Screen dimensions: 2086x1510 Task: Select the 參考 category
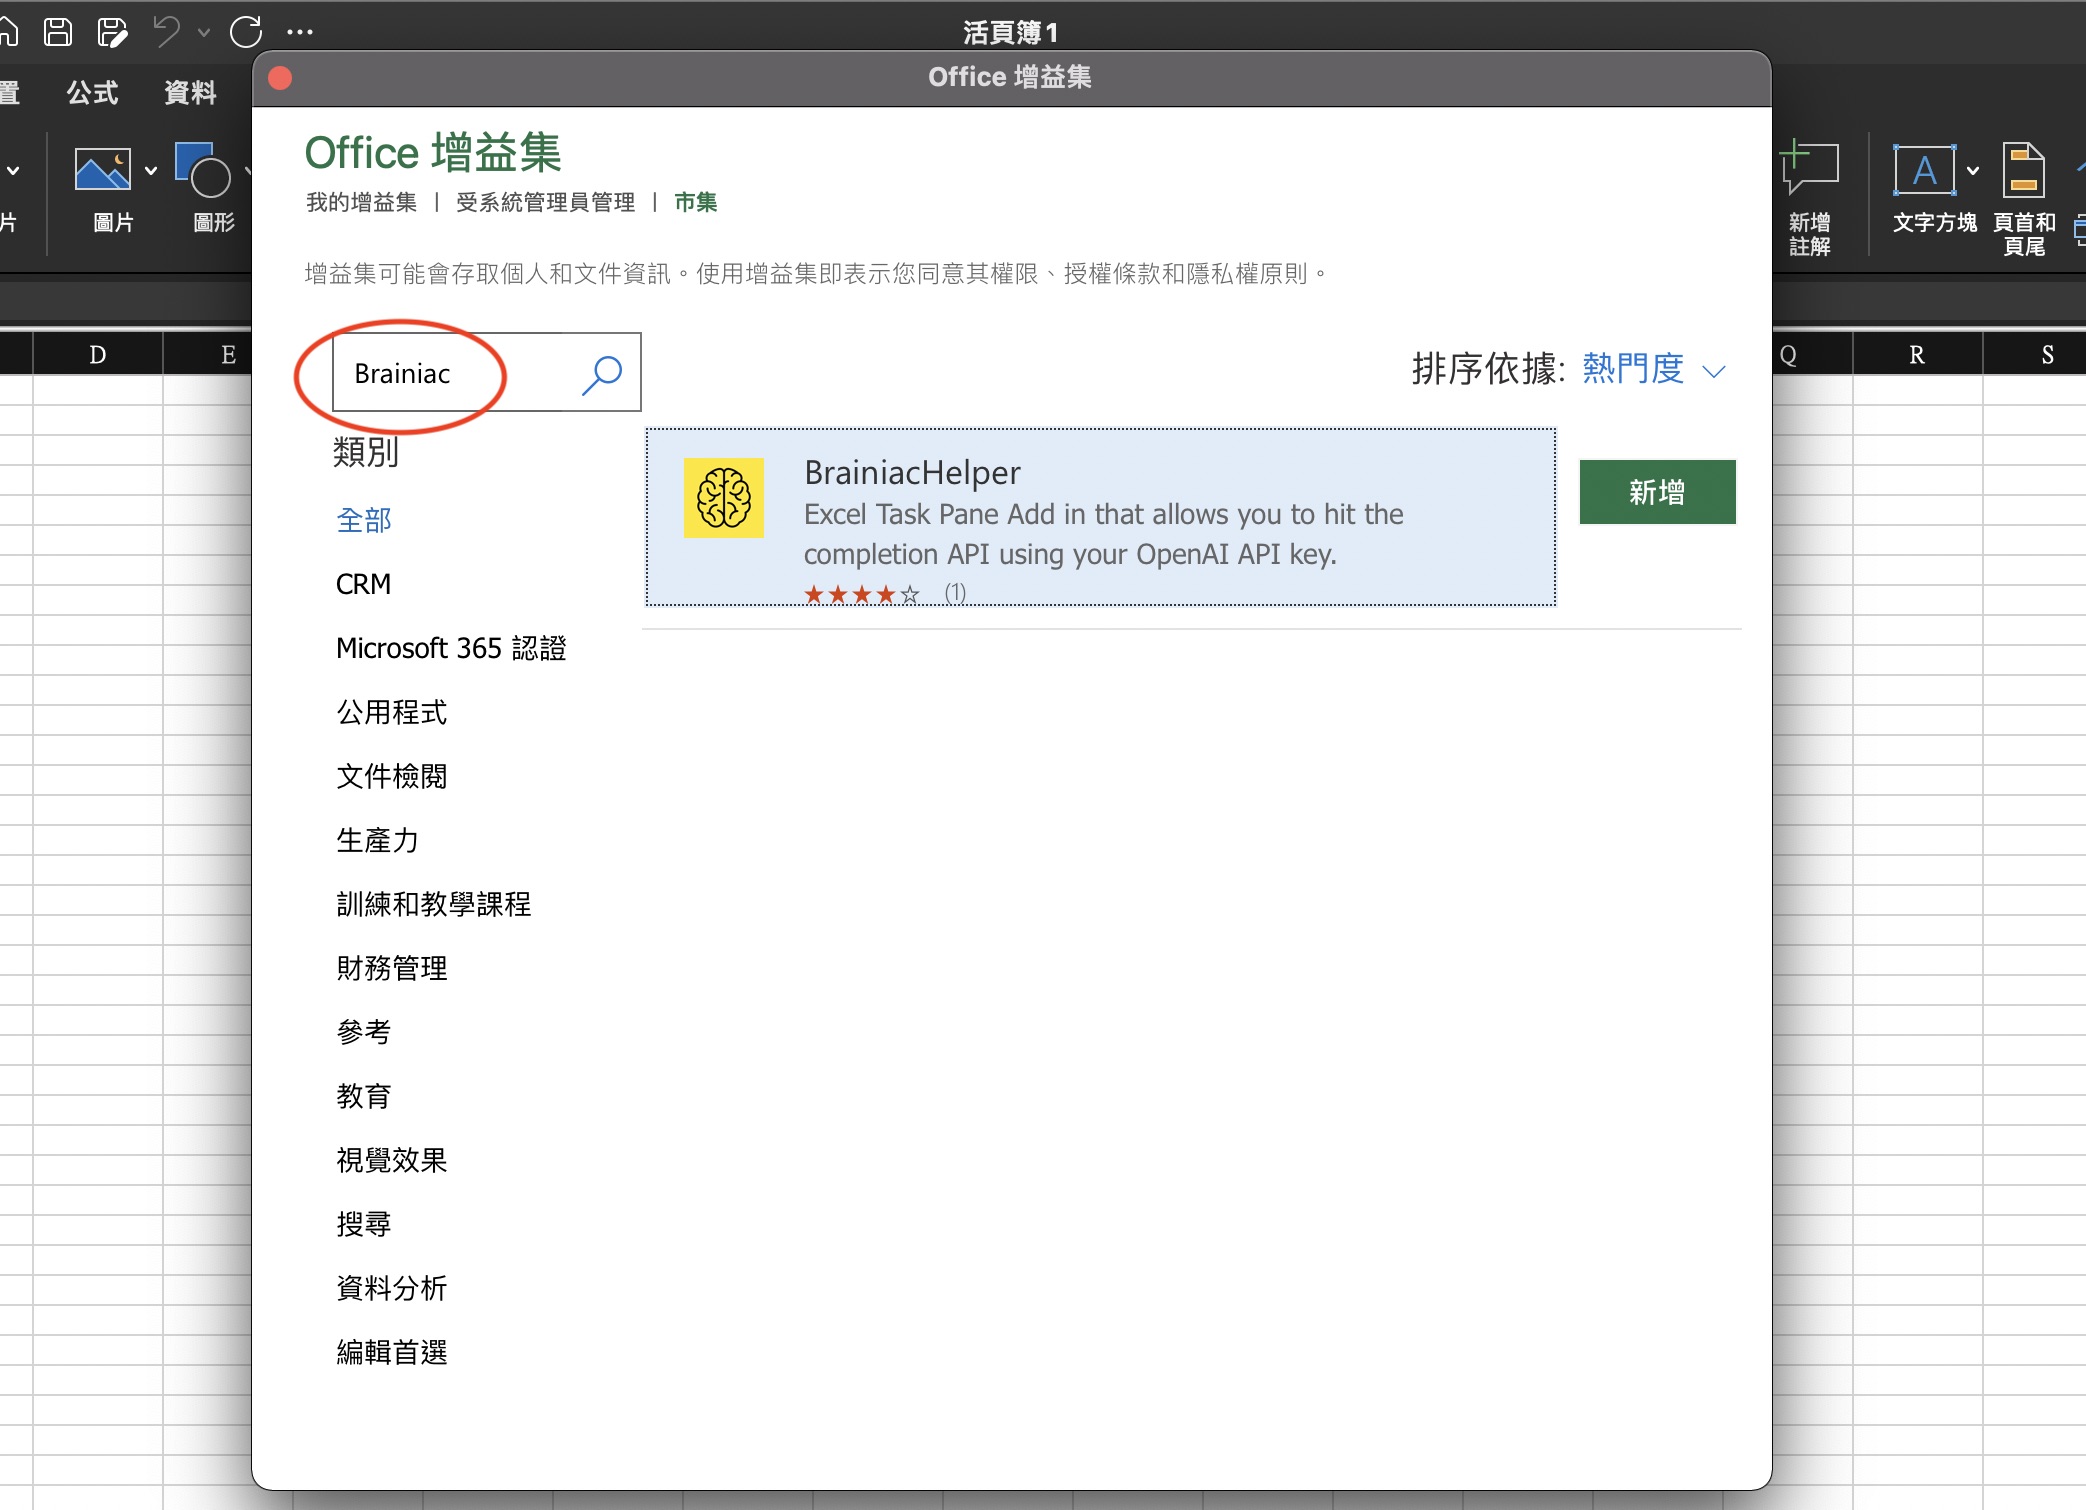(364, 1032)
